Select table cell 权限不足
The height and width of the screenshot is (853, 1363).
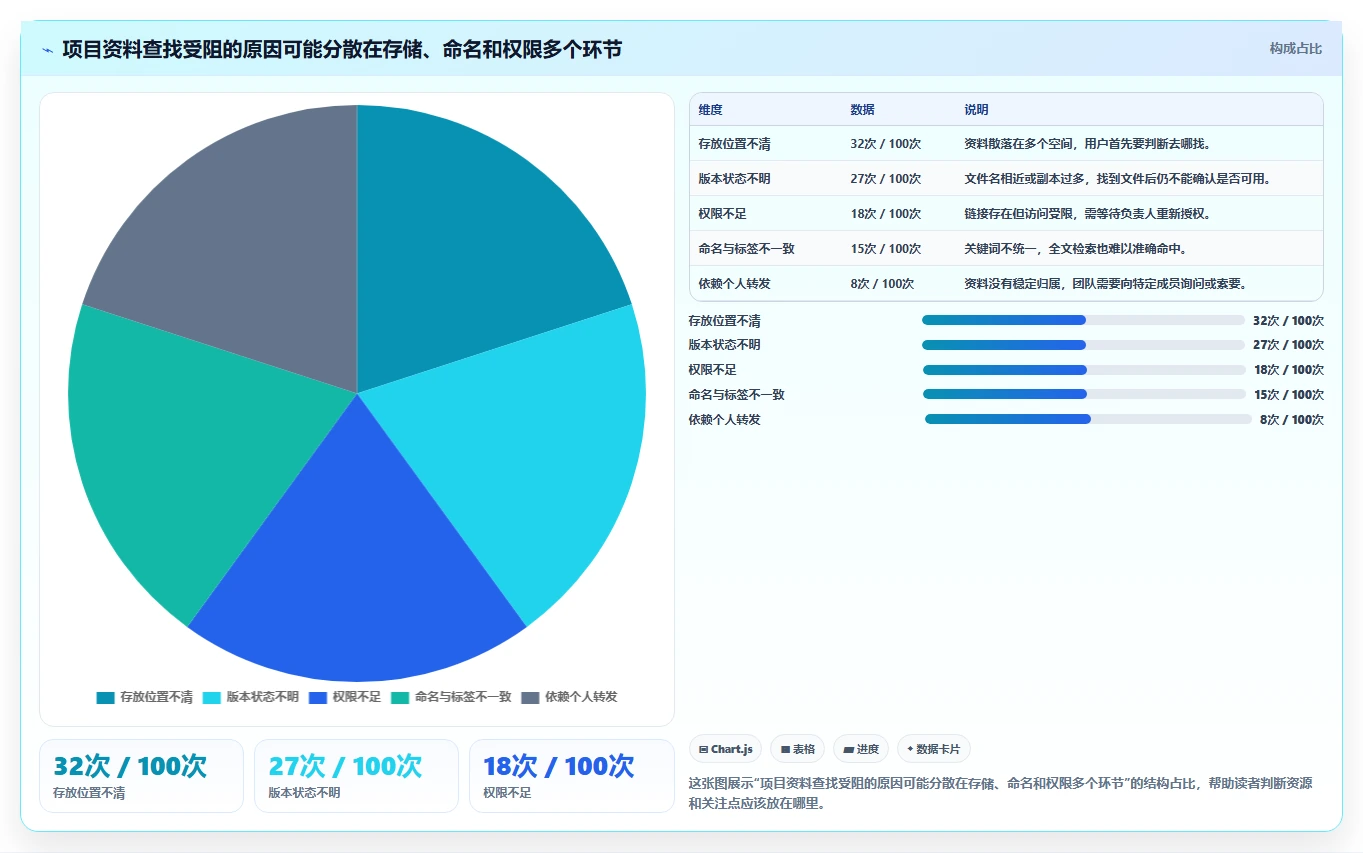(x=723, y=214)
